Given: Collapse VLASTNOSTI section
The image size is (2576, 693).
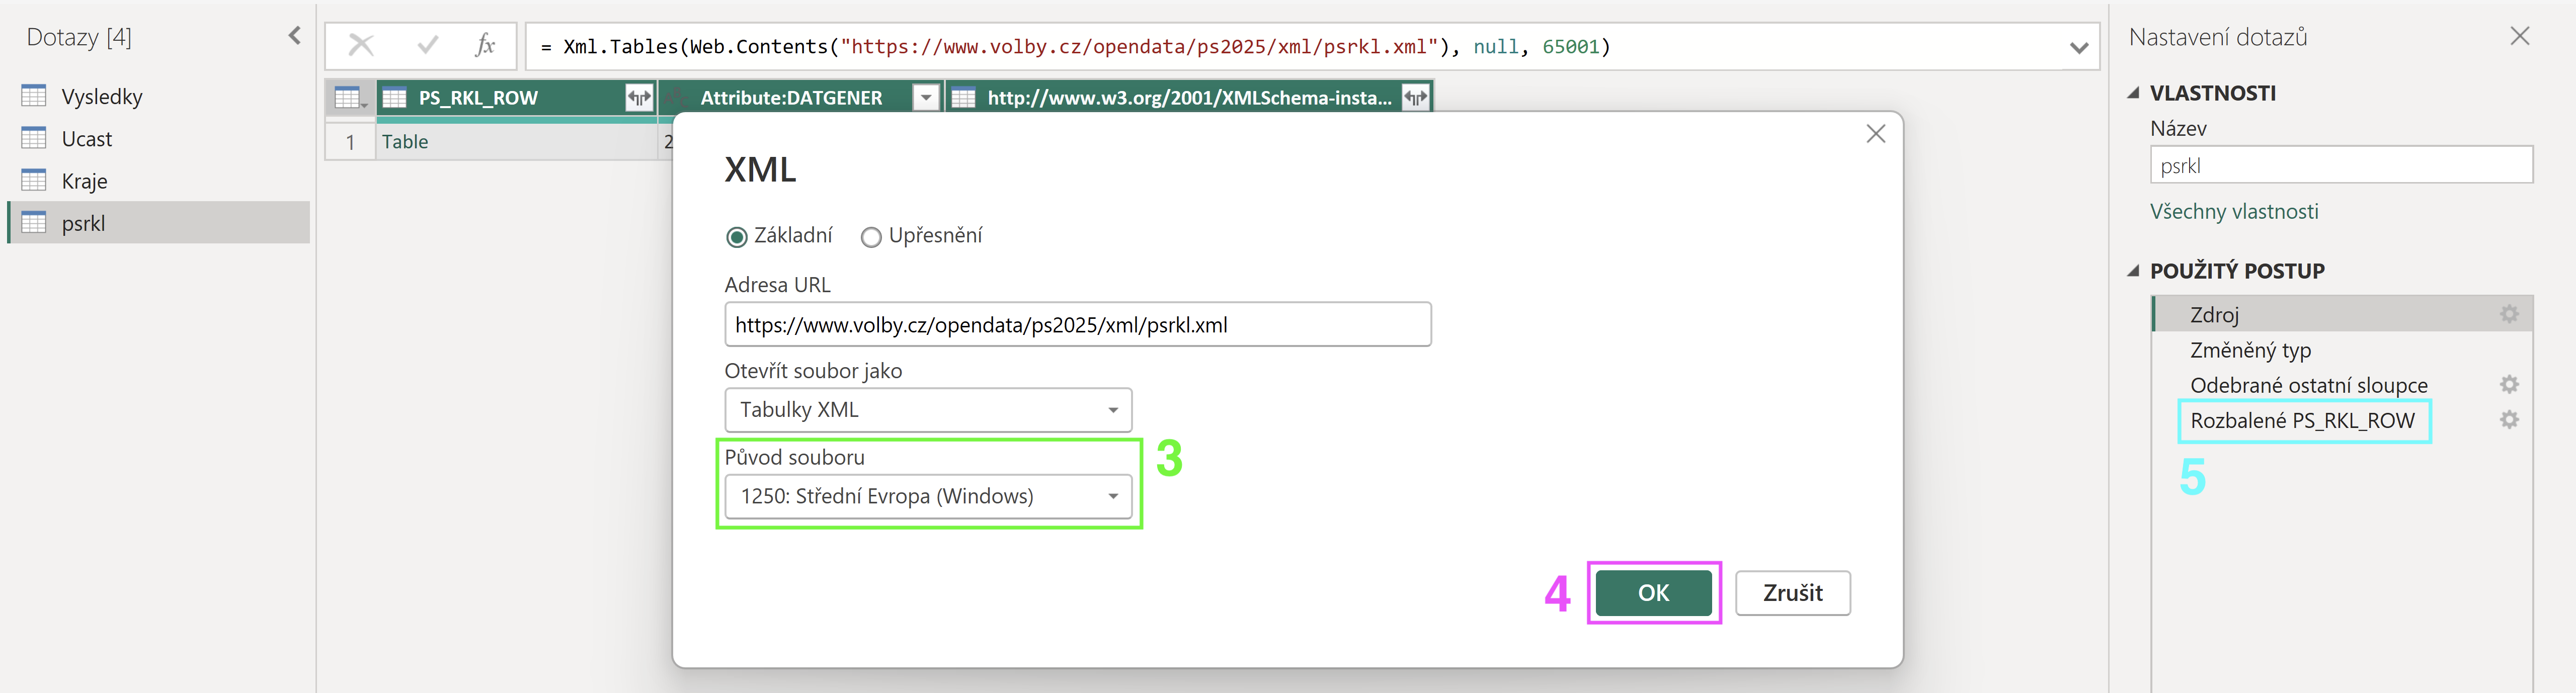Looking at the screenshot, I should [2133, 93].
